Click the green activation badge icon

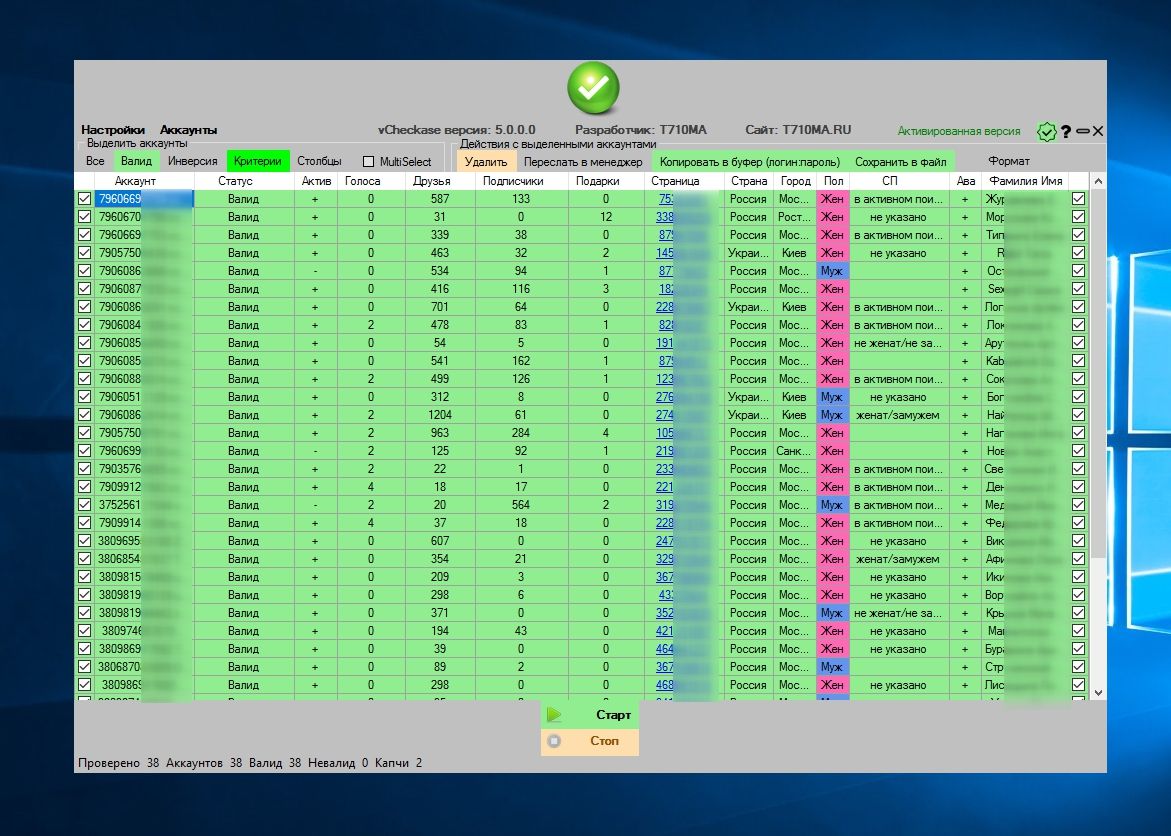(1046, 131)
